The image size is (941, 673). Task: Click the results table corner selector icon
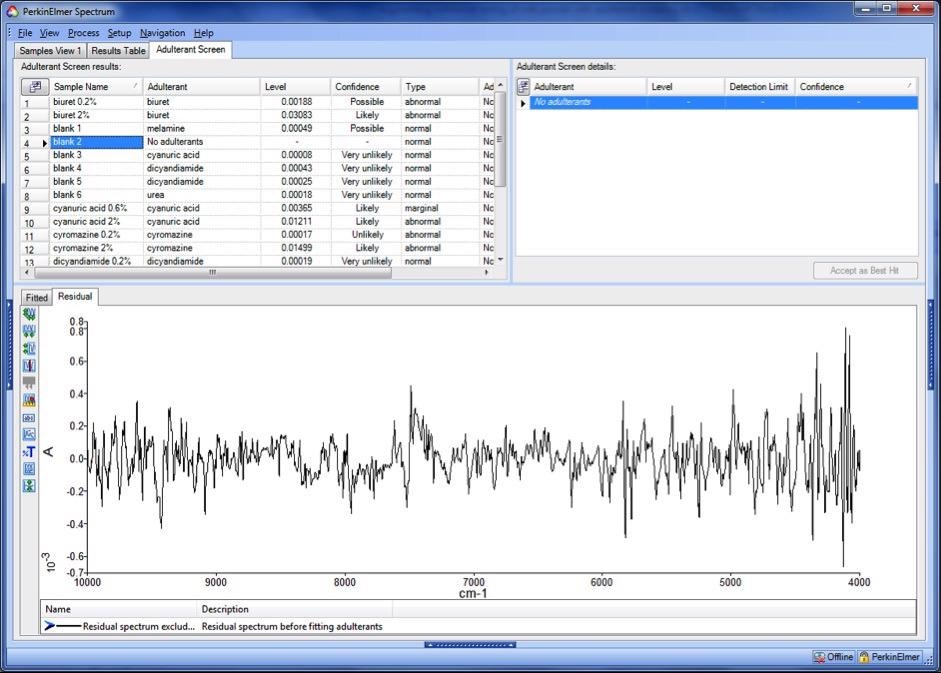click(x=35, y=86)
